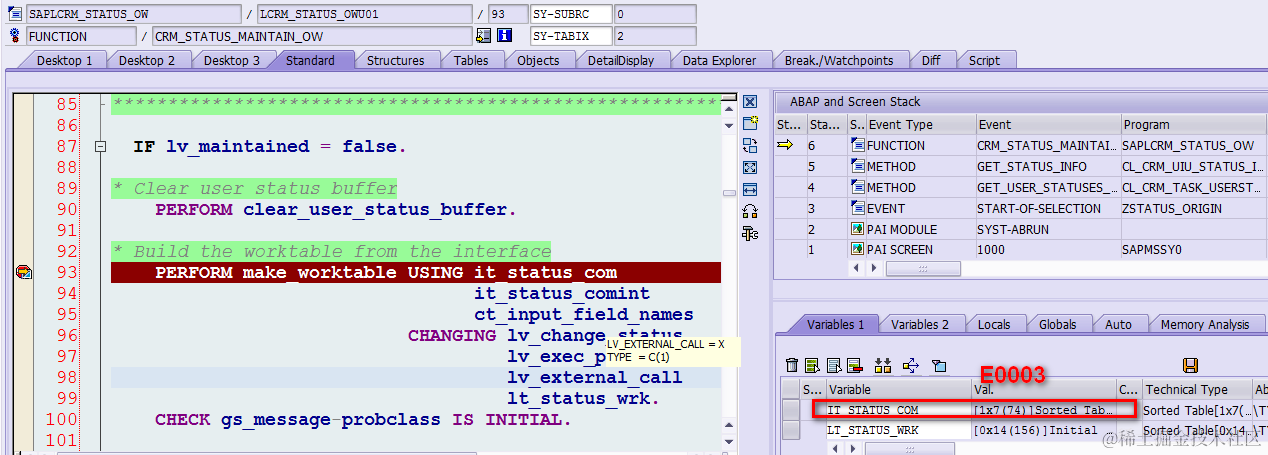
Task: Click the close tool icon beside source editor
Action: pos(750,102)
